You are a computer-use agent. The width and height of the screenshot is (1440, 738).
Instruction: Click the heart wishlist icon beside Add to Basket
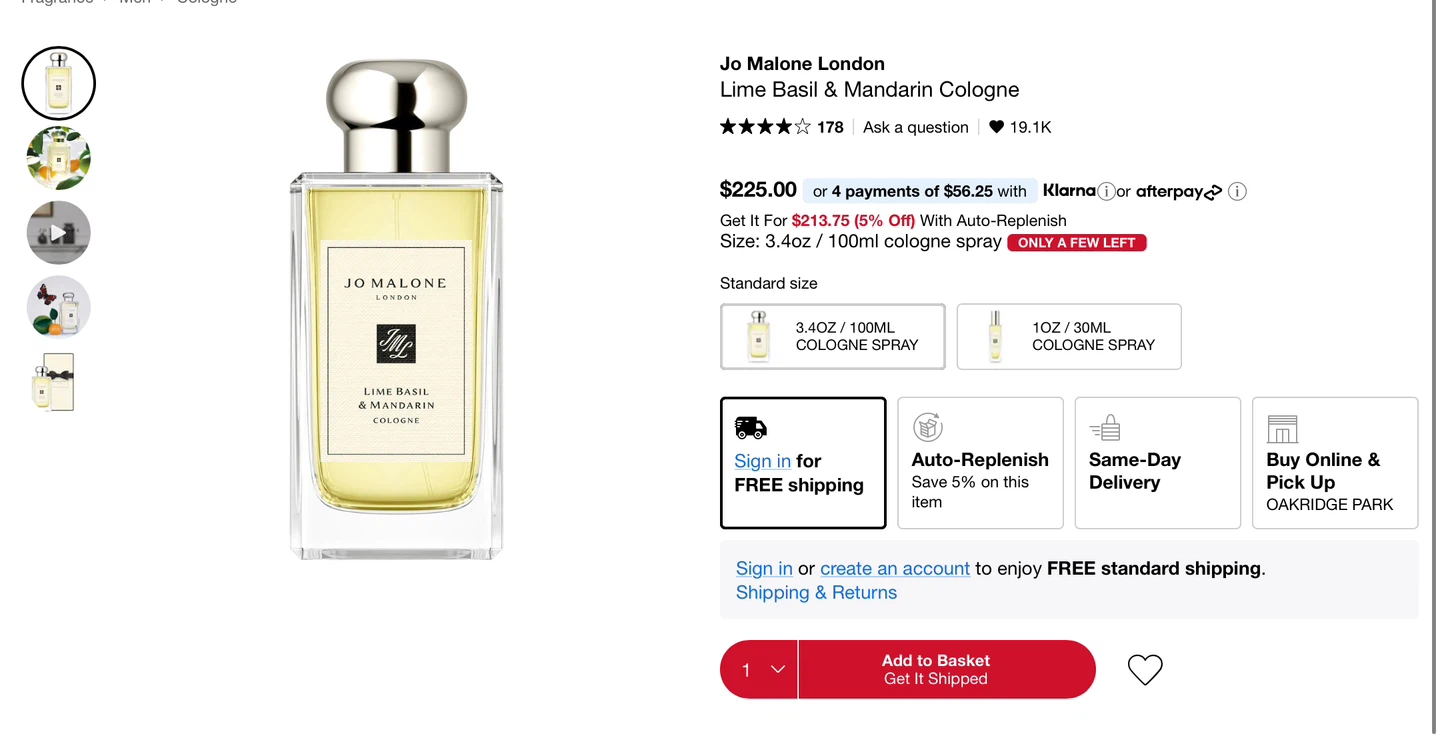[x=1145, y=669]
